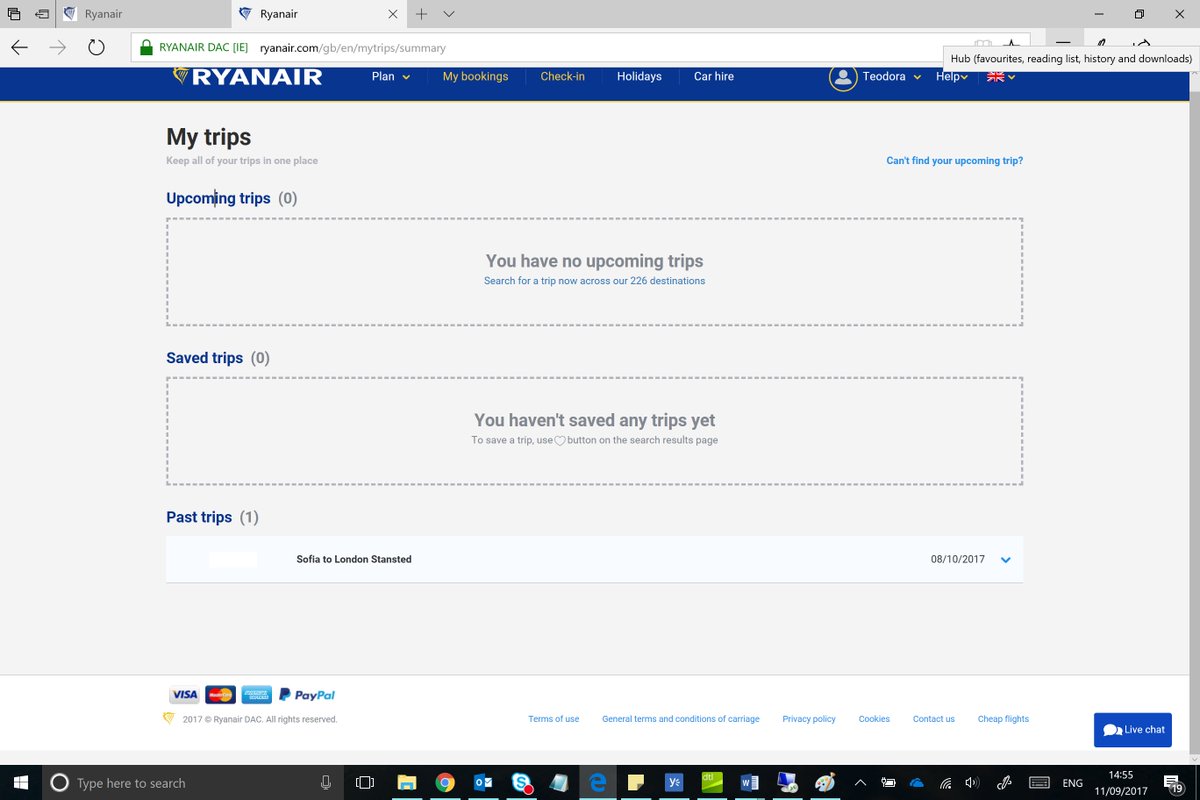Click the Edge icon in the taskbar

click(x=598, y=783)
